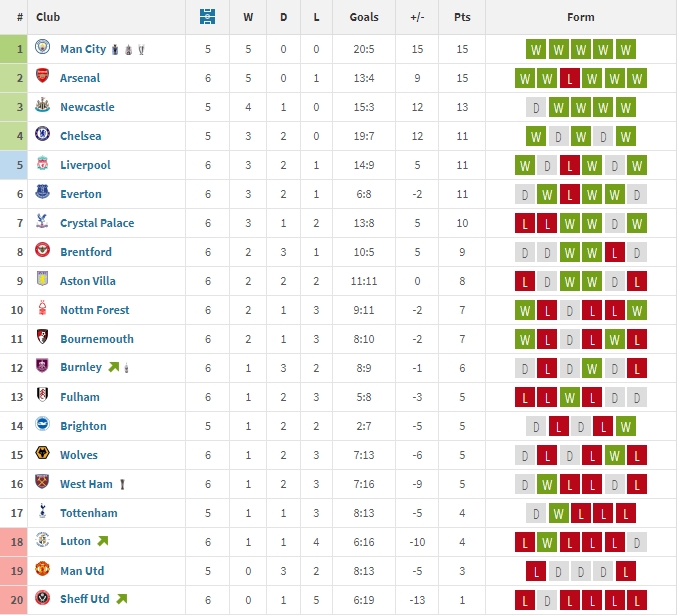Click Sheff Utd's green promoted arrow icon
677x615 pixels.
(122, 599)
